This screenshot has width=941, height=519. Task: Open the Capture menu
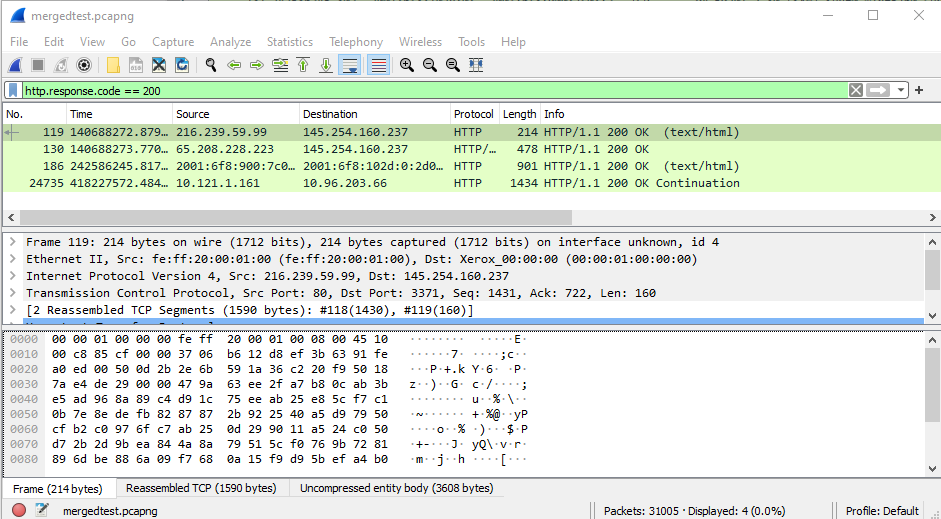point(173,42)
